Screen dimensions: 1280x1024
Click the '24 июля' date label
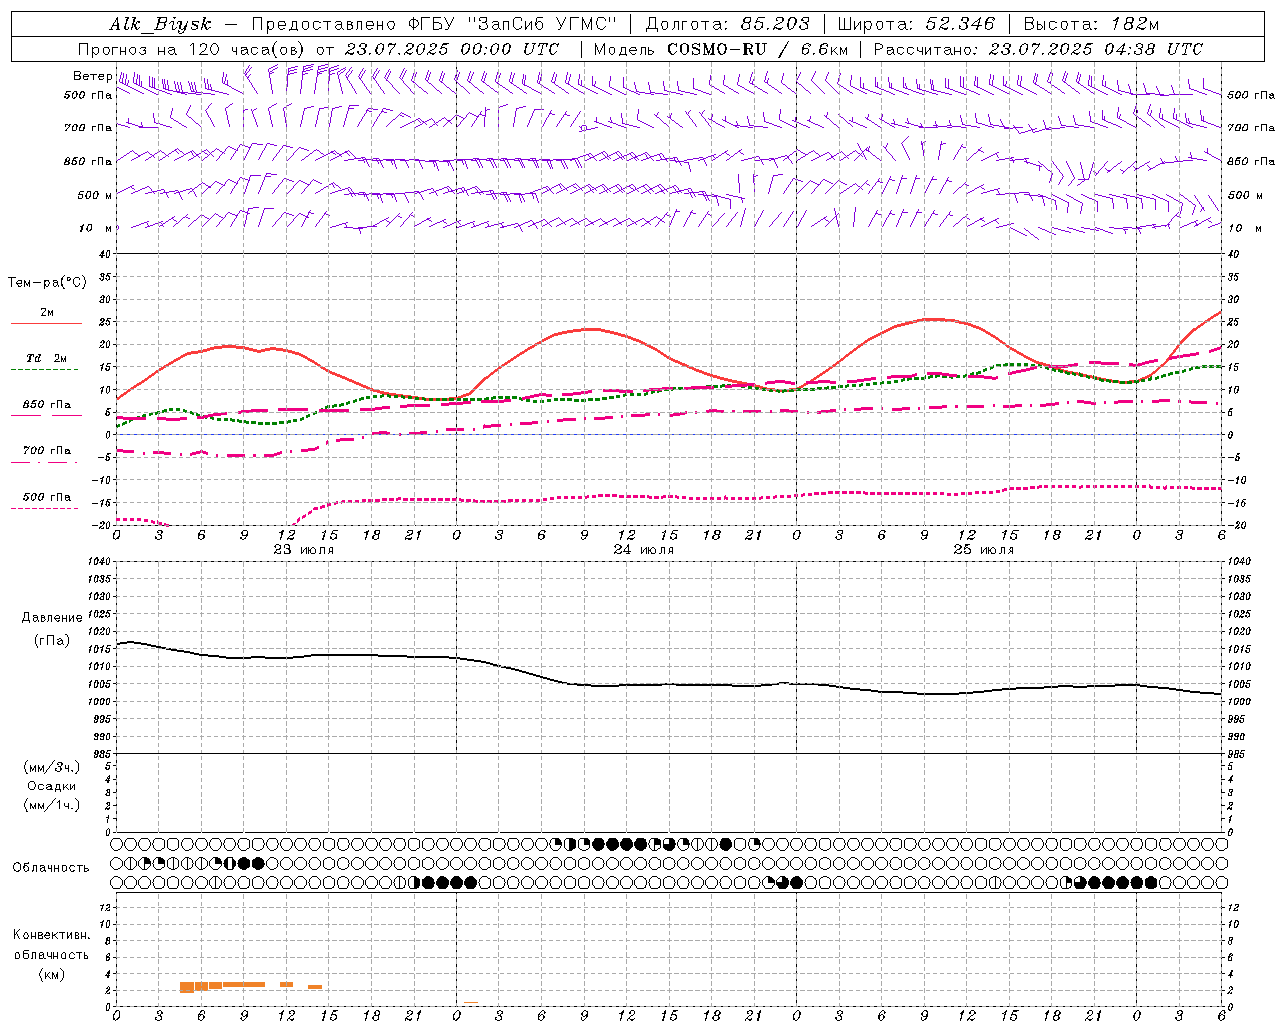[x=643, y=550]
